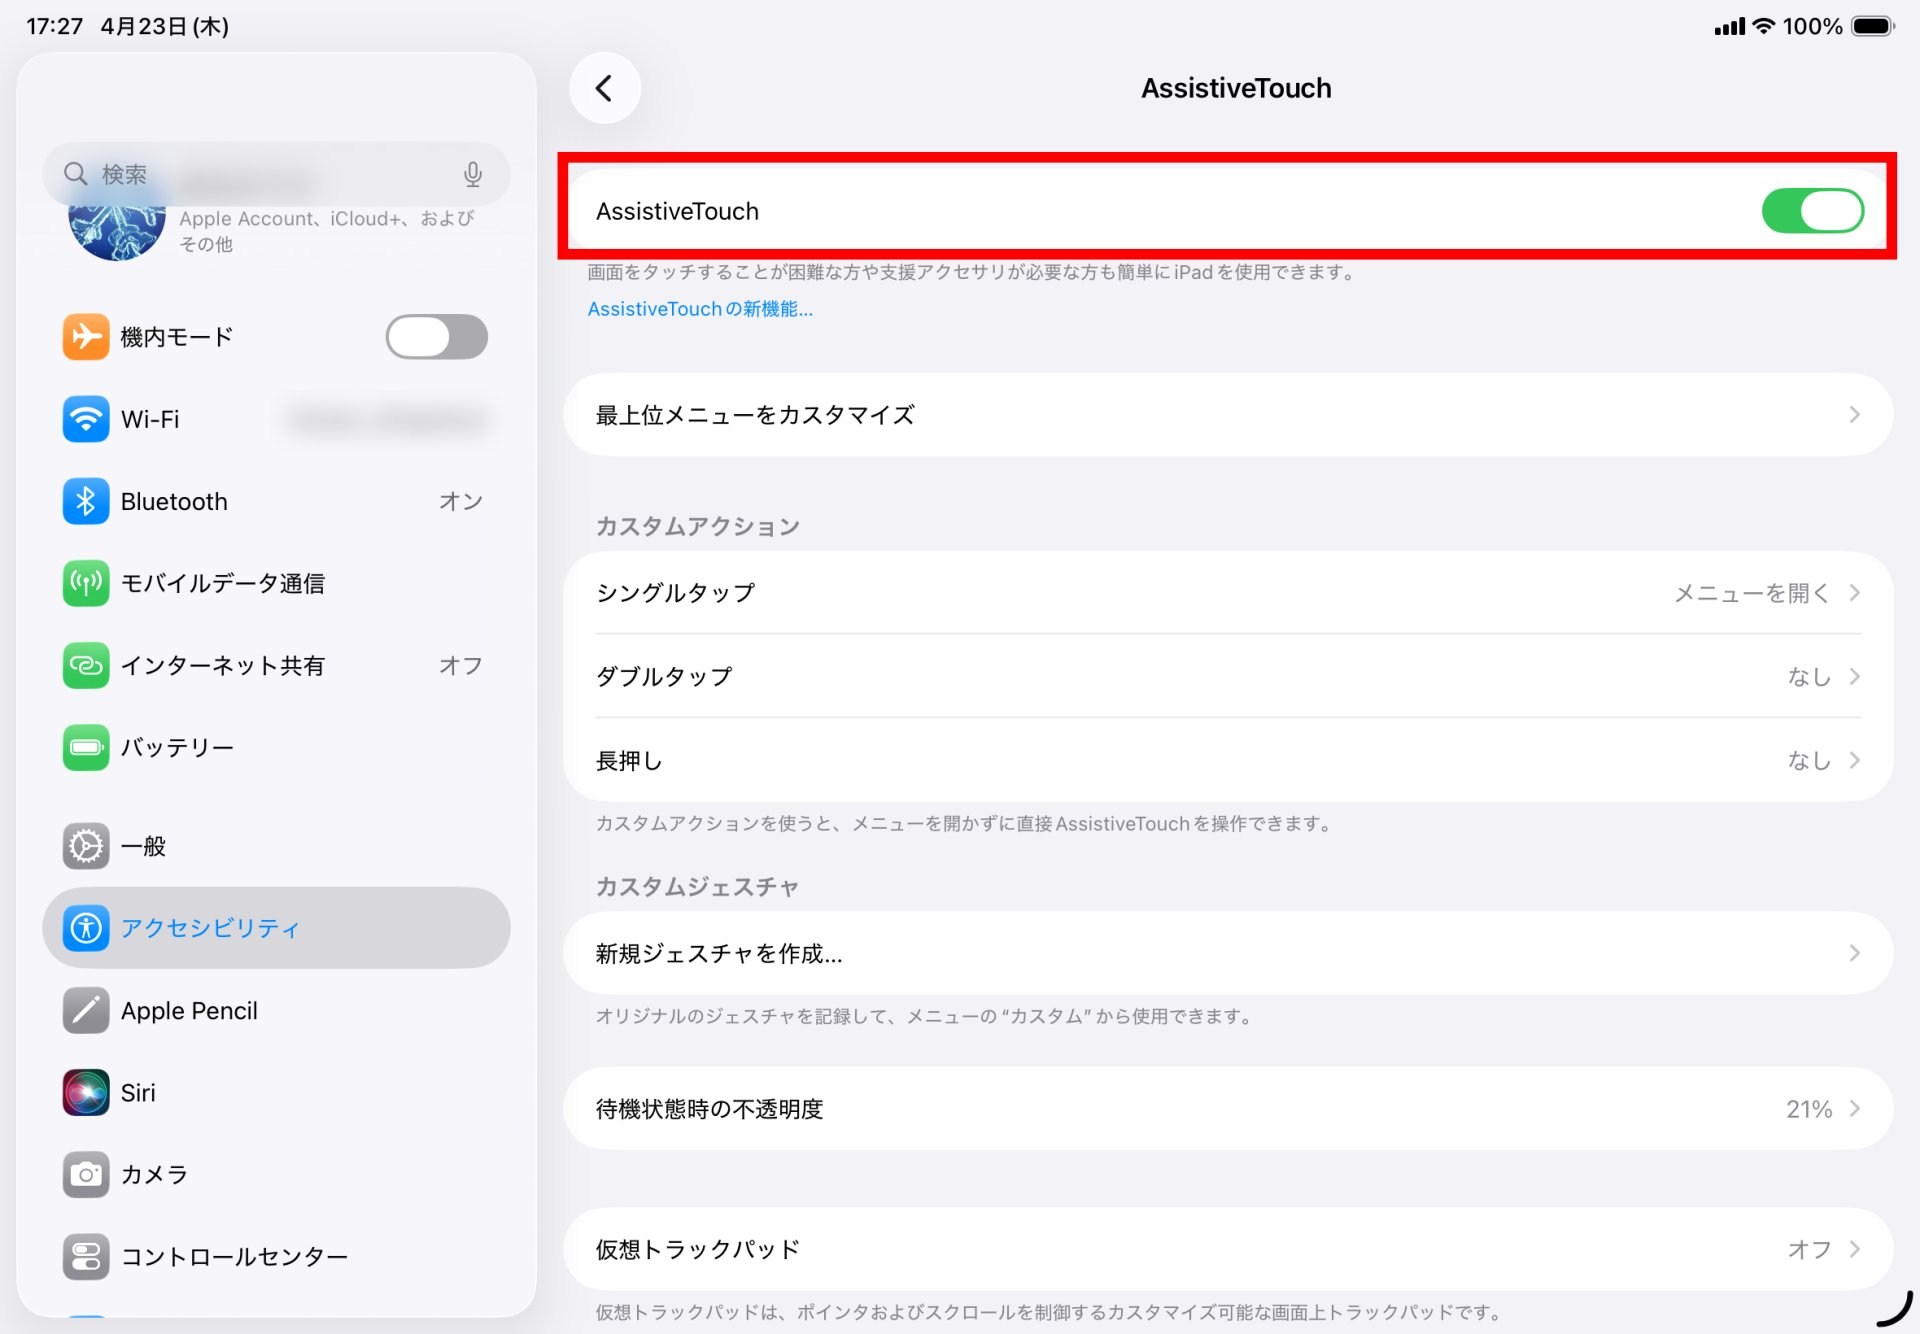The height and width of the screenshot is (1334, 1920).
Task: Open インターネット共有 settings
Action: 86,665
